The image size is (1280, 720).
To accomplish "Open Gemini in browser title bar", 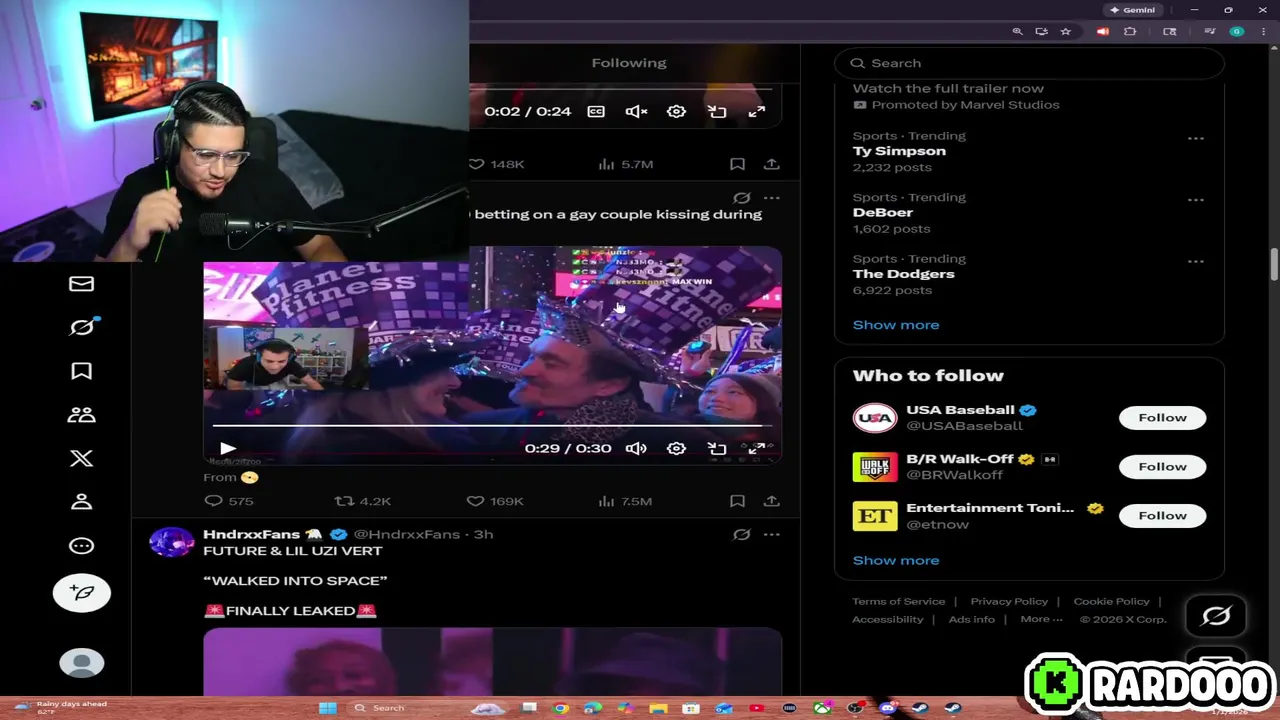I will 1132,10.
